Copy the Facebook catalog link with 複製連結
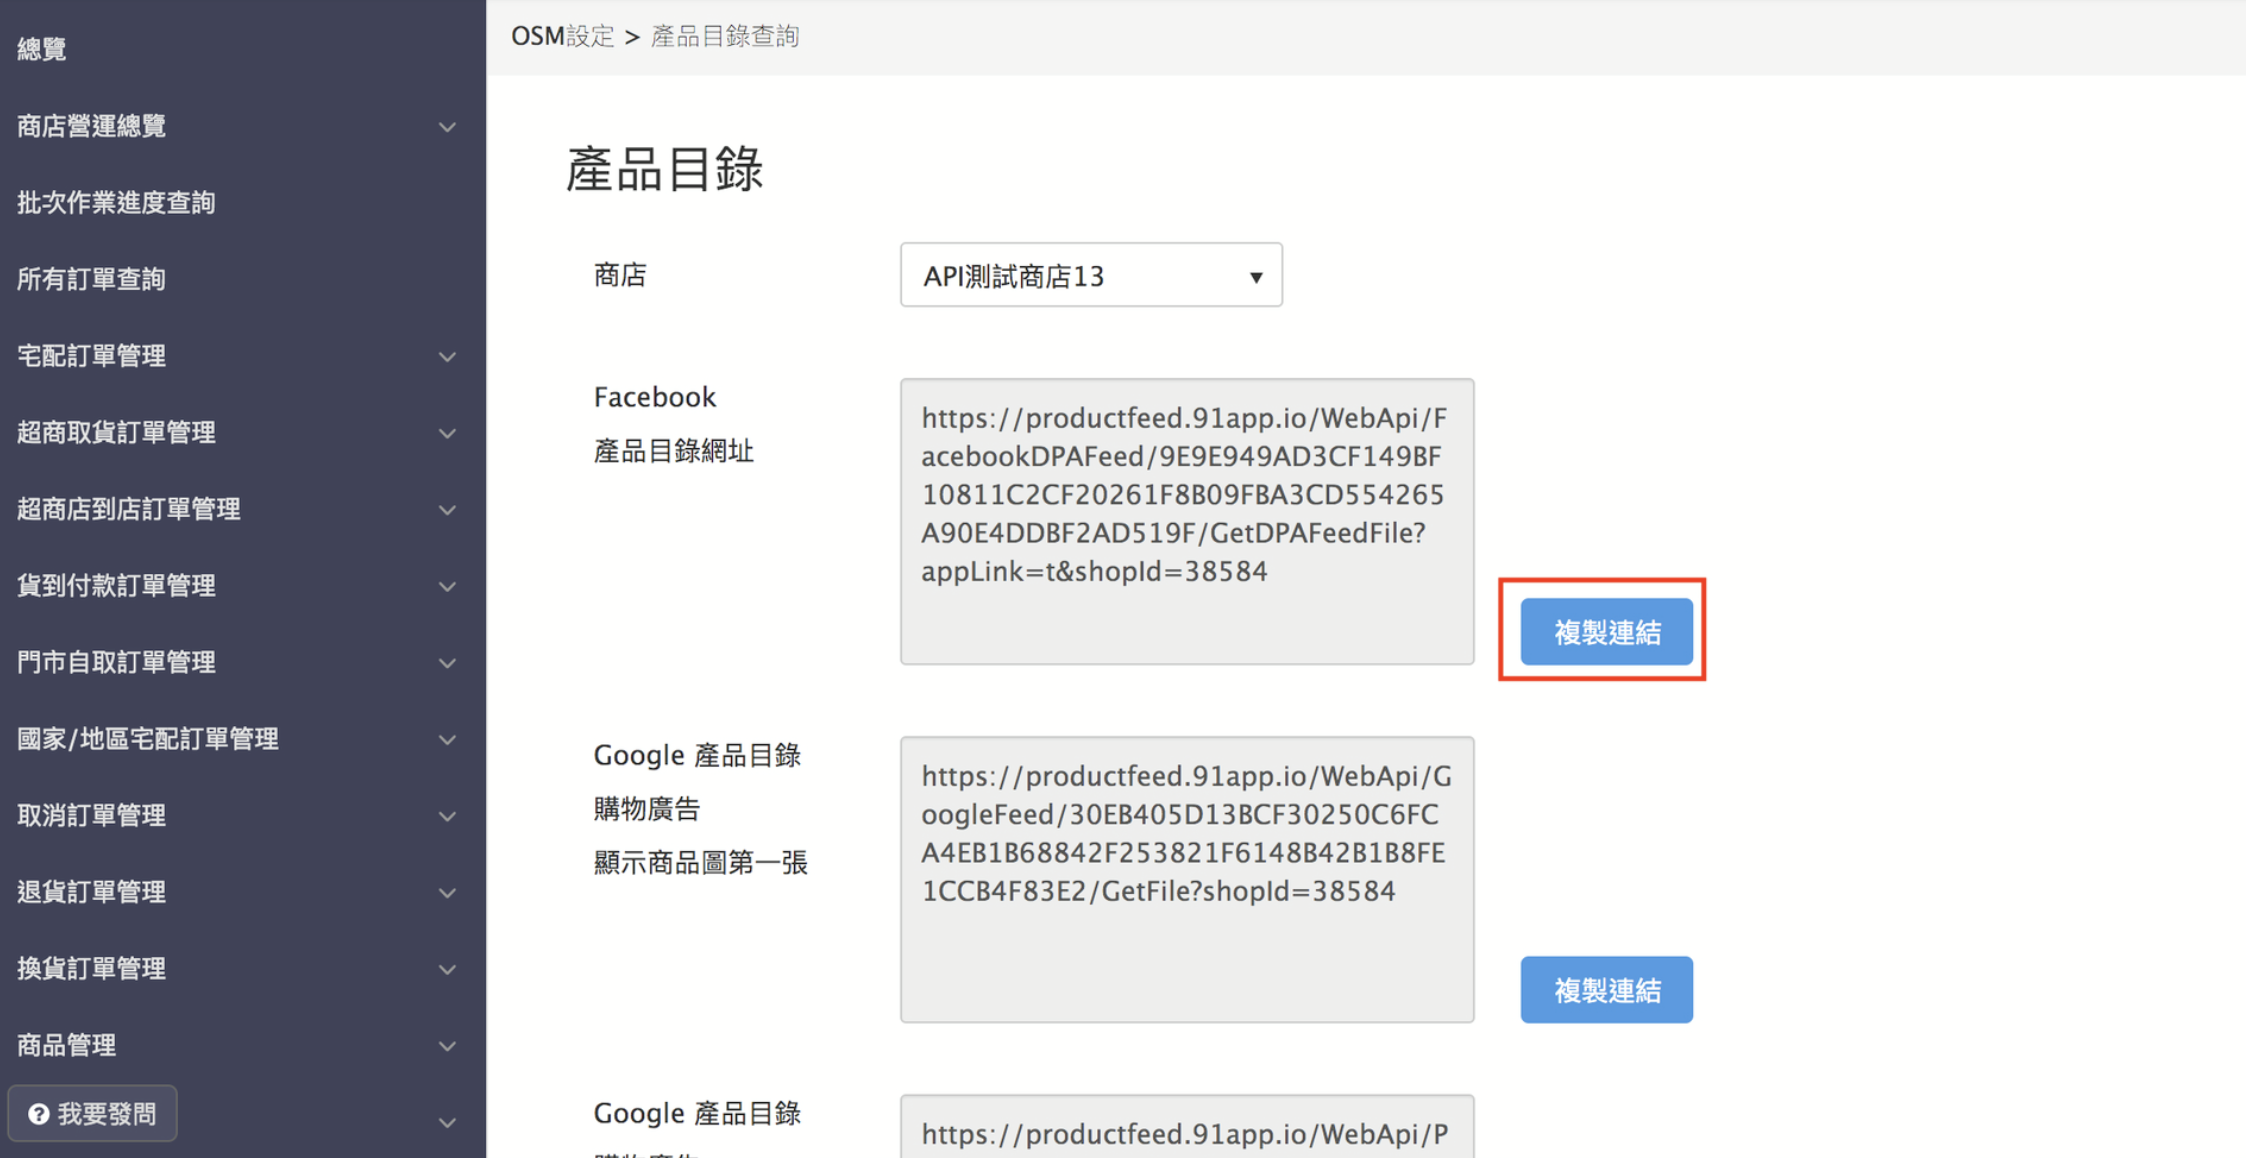 pos(1606,632)
